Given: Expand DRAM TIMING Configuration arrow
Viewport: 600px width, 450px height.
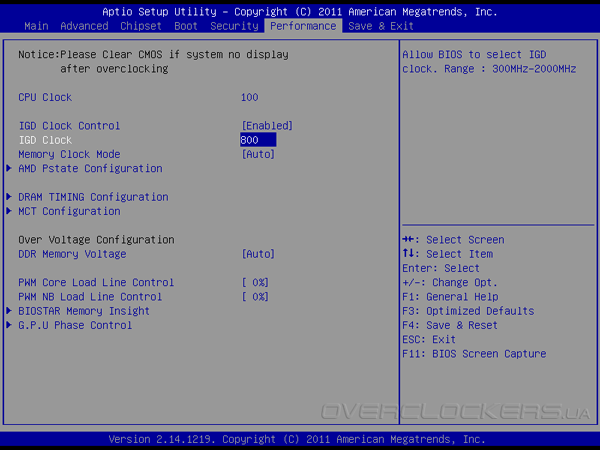Looking at the screenshot, I should pos(9,197).
